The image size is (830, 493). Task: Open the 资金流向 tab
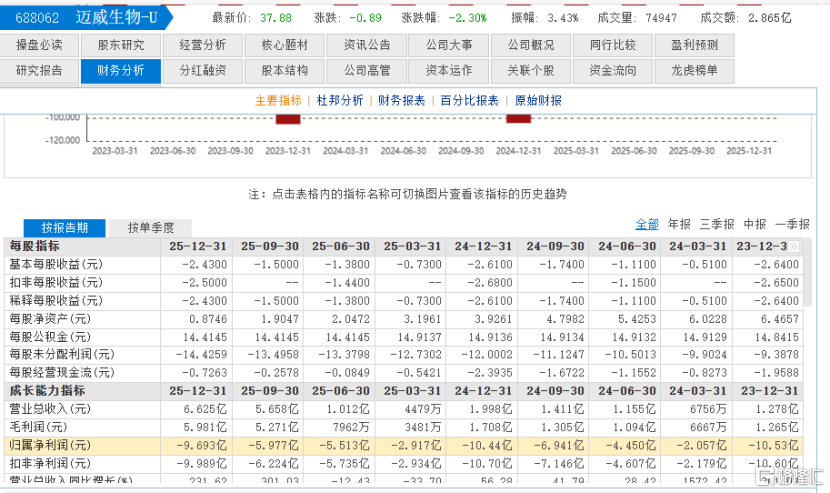coord(613,70)
